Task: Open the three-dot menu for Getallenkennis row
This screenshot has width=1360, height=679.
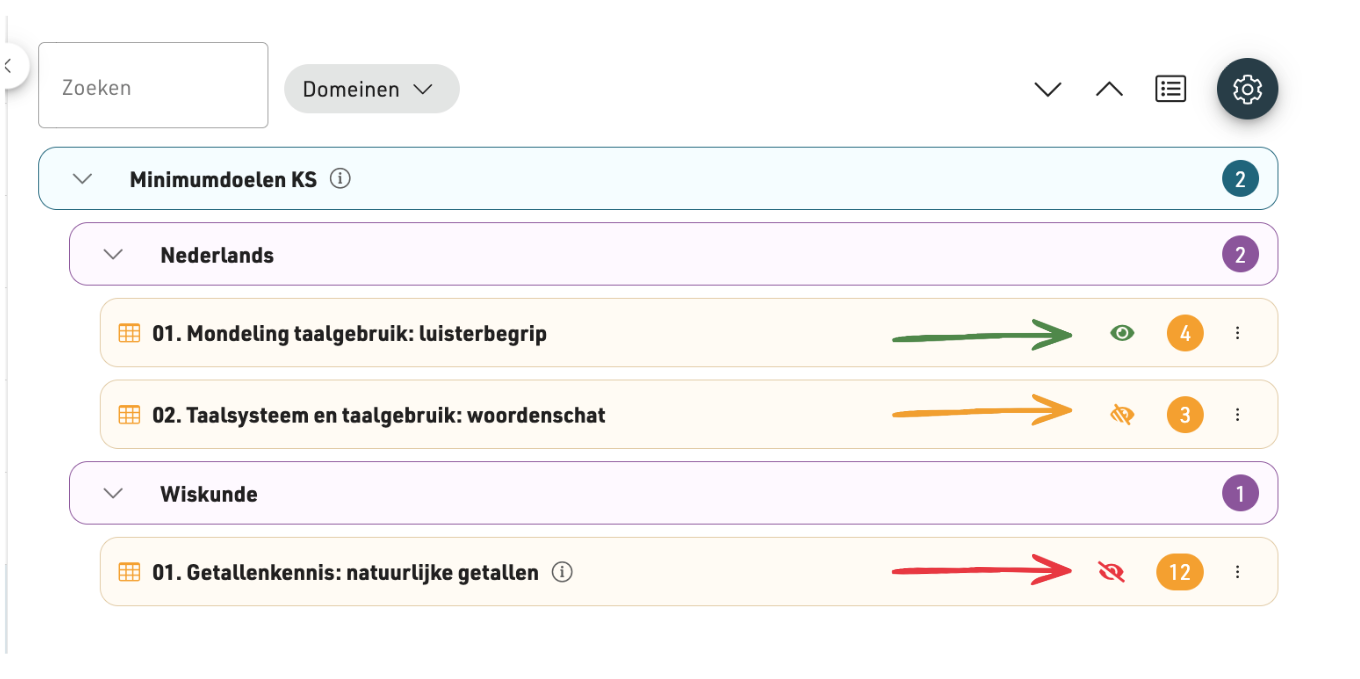Action: [1237, 572]
